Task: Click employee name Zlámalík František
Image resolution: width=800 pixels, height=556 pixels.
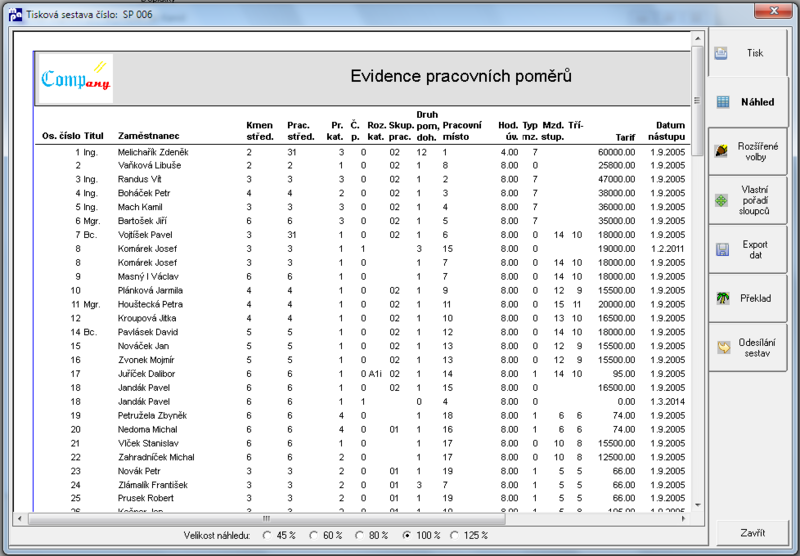Action: (153, 485)
